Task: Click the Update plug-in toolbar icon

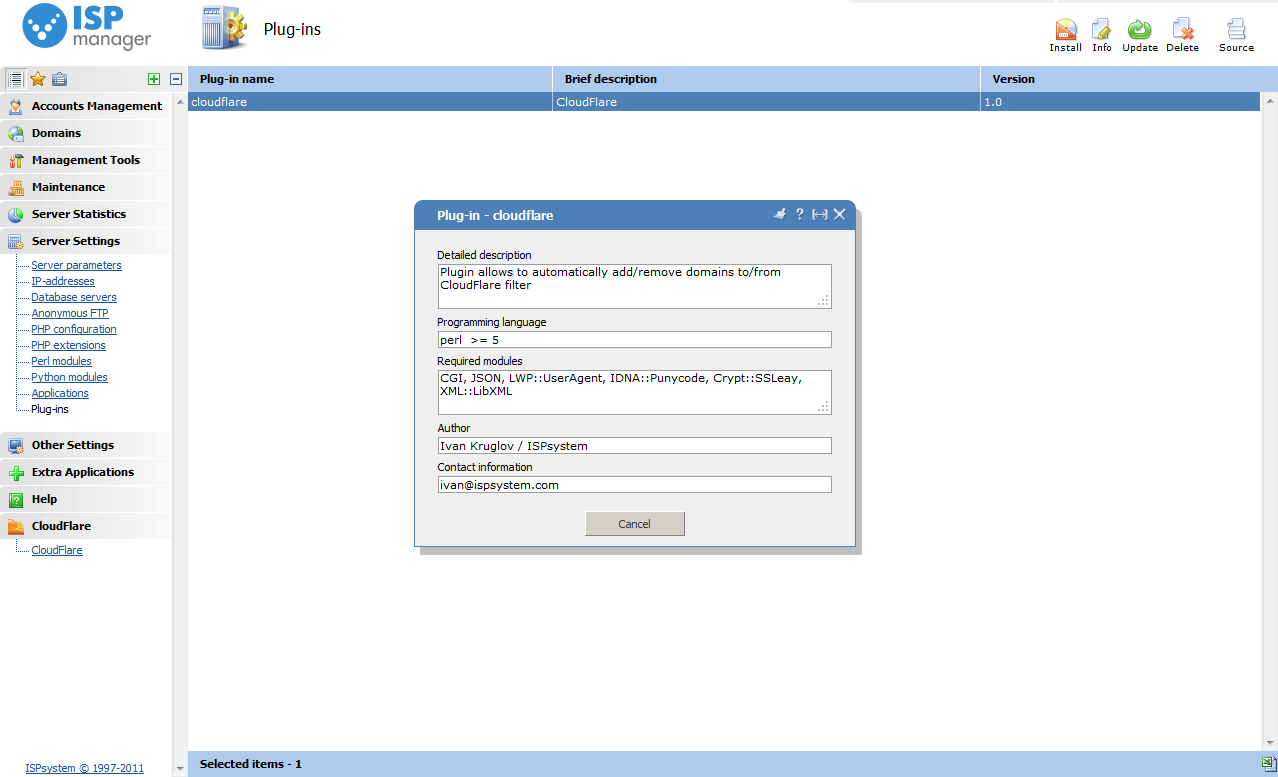Action: 1139,35
